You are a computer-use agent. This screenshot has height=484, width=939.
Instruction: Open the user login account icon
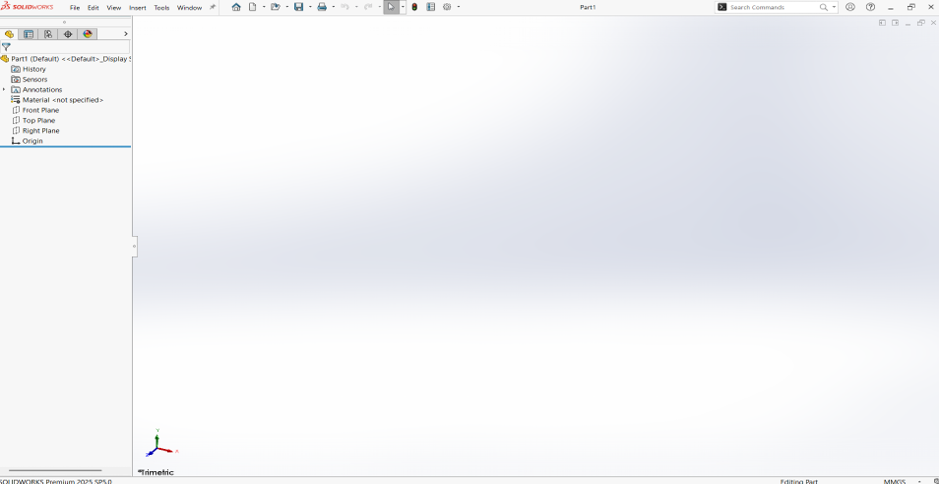coord(850,7)
